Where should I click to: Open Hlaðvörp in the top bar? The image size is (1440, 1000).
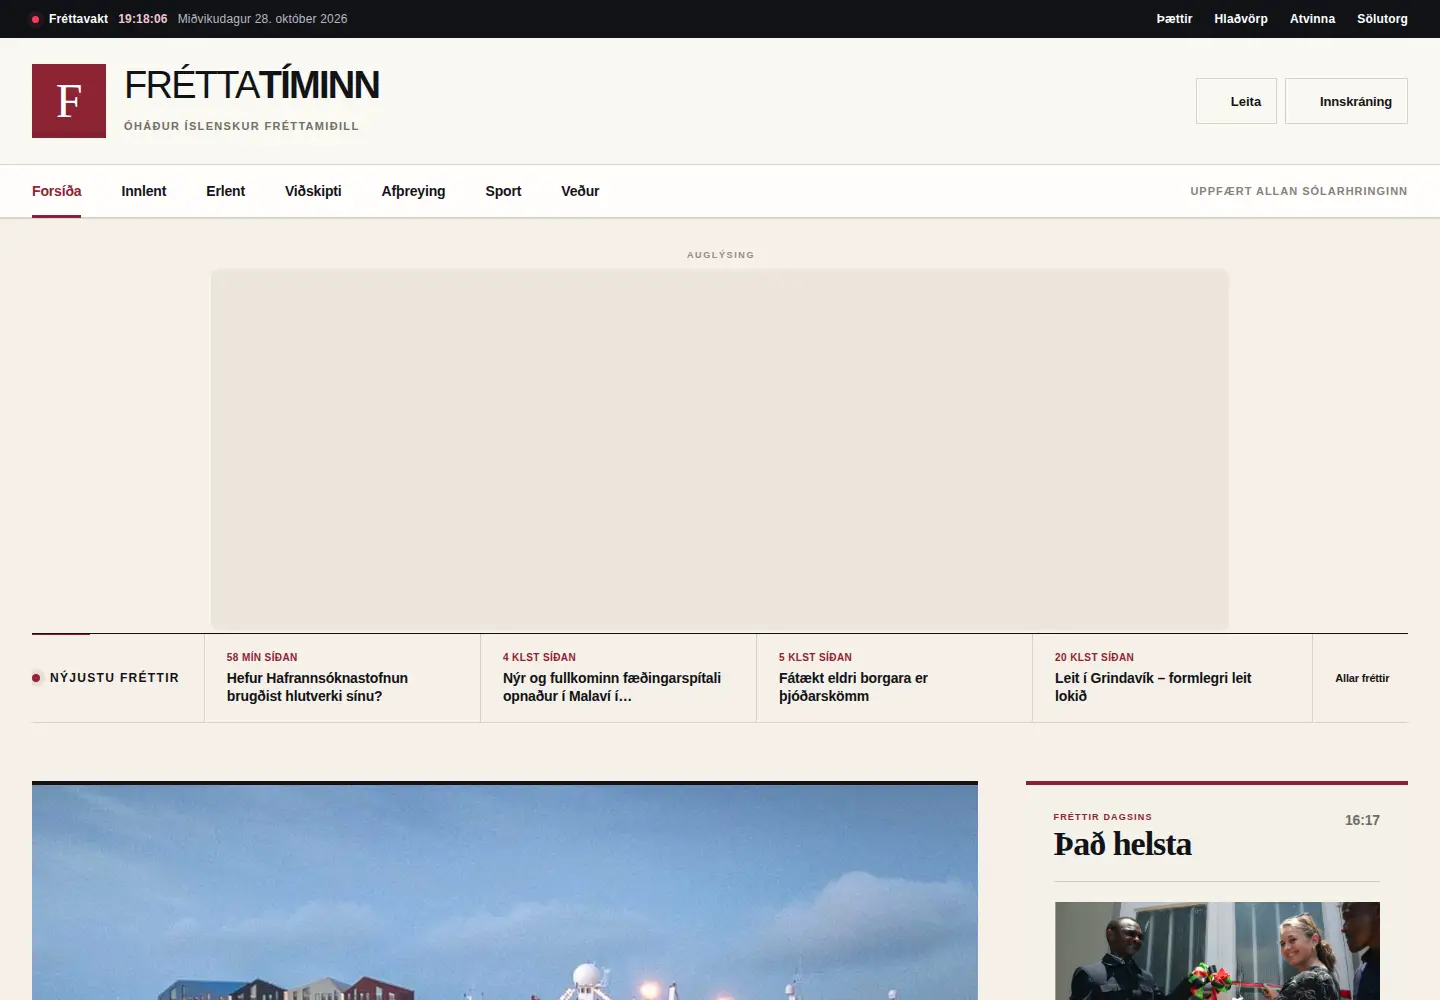[1241, 19]
